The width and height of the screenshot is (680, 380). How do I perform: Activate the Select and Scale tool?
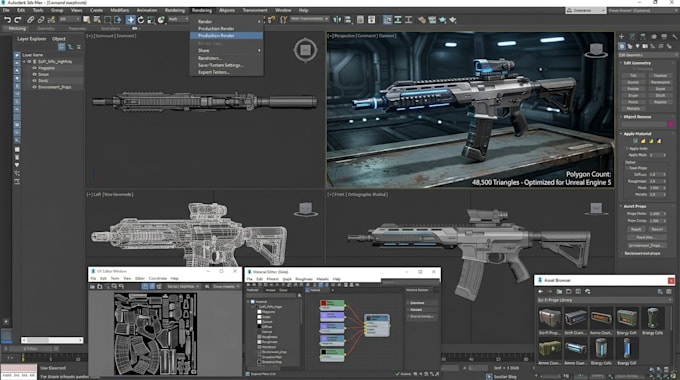151,20
